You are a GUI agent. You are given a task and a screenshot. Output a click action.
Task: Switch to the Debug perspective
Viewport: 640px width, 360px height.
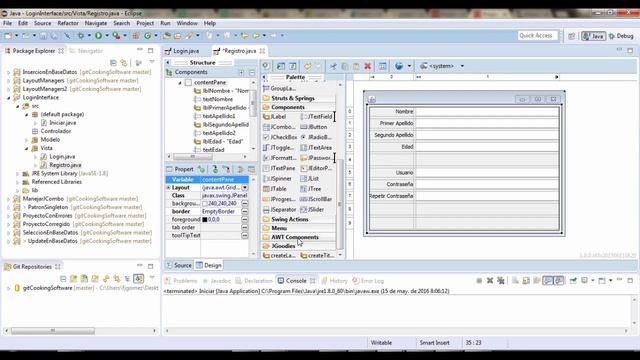621,36
